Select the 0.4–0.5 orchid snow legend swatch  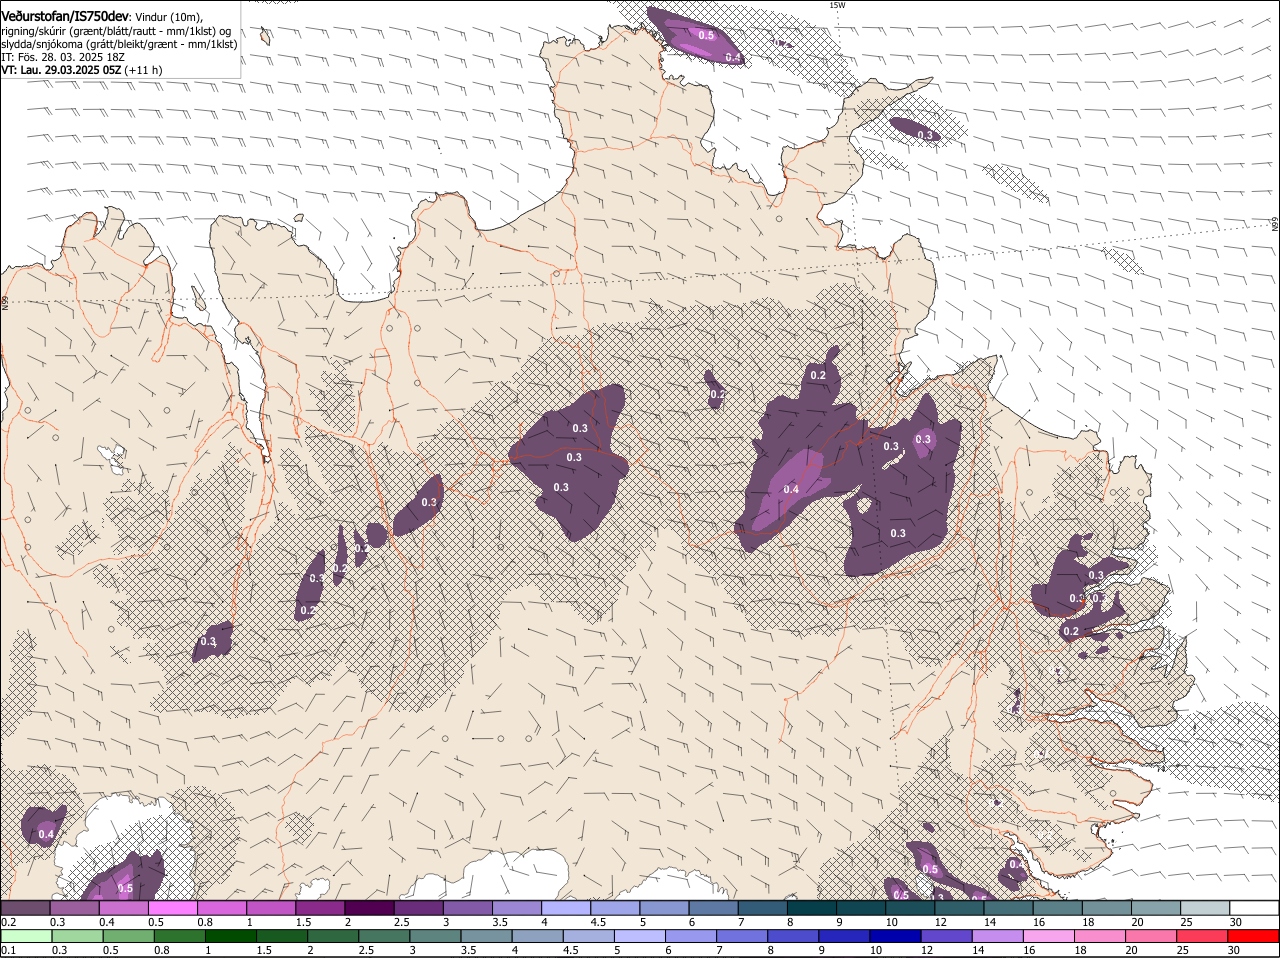tap(124, 907)
